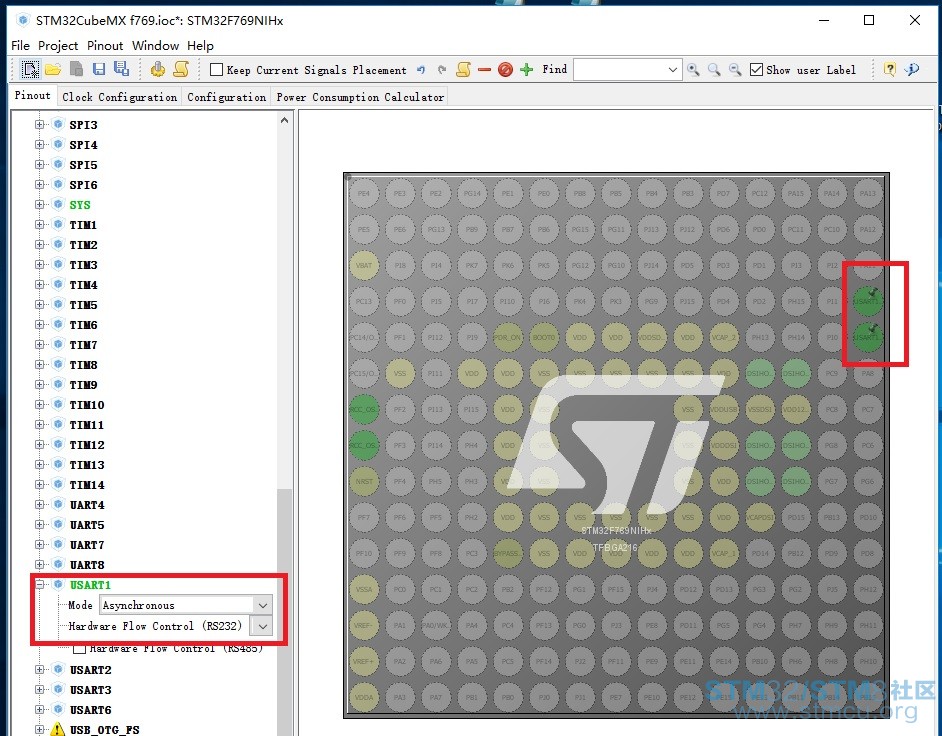The height and width of the screenshot is (736, 942).
Task: Click the red minus icon
Action: pos(484,70)
